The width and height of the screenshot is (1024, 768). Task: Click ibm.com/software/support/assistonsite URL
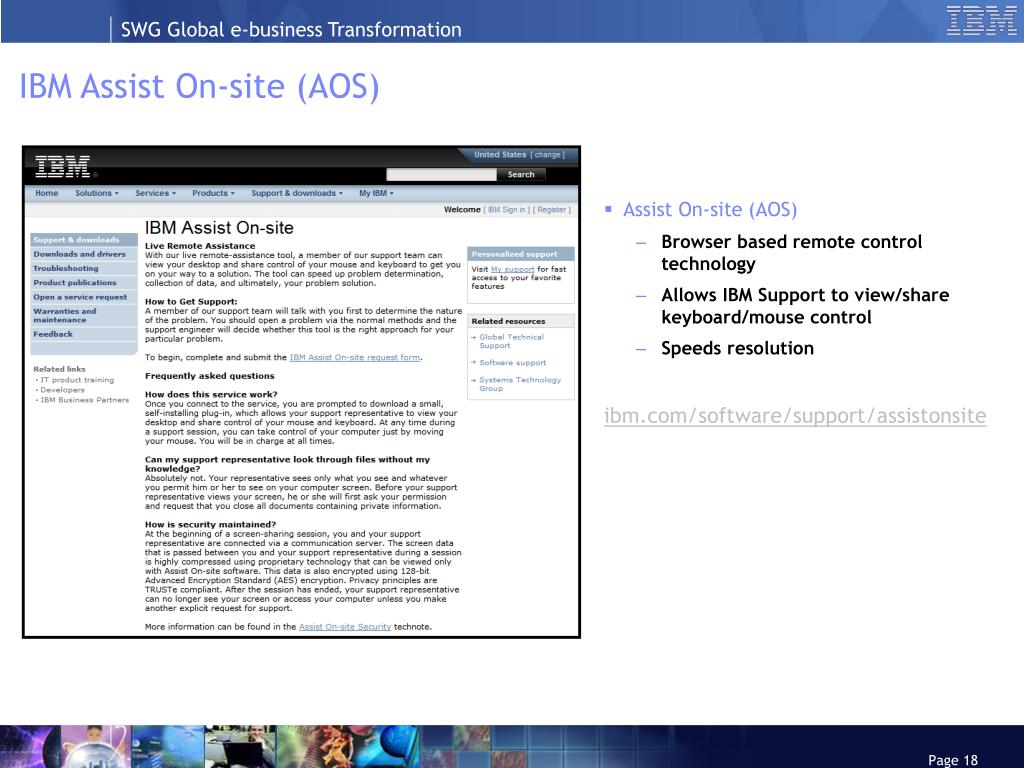coord(795,415)
